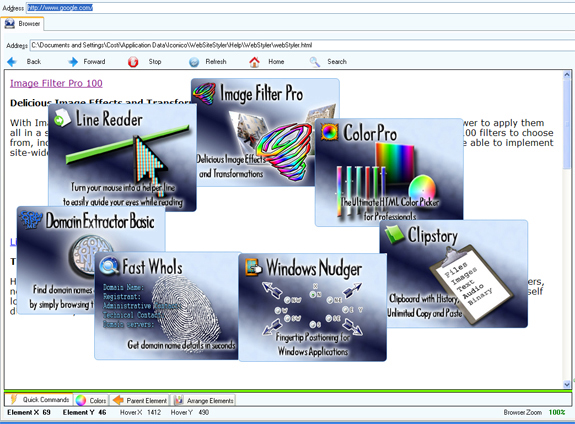Open the Arrange Elements tab
575x424 pixels.
point(204,400)
